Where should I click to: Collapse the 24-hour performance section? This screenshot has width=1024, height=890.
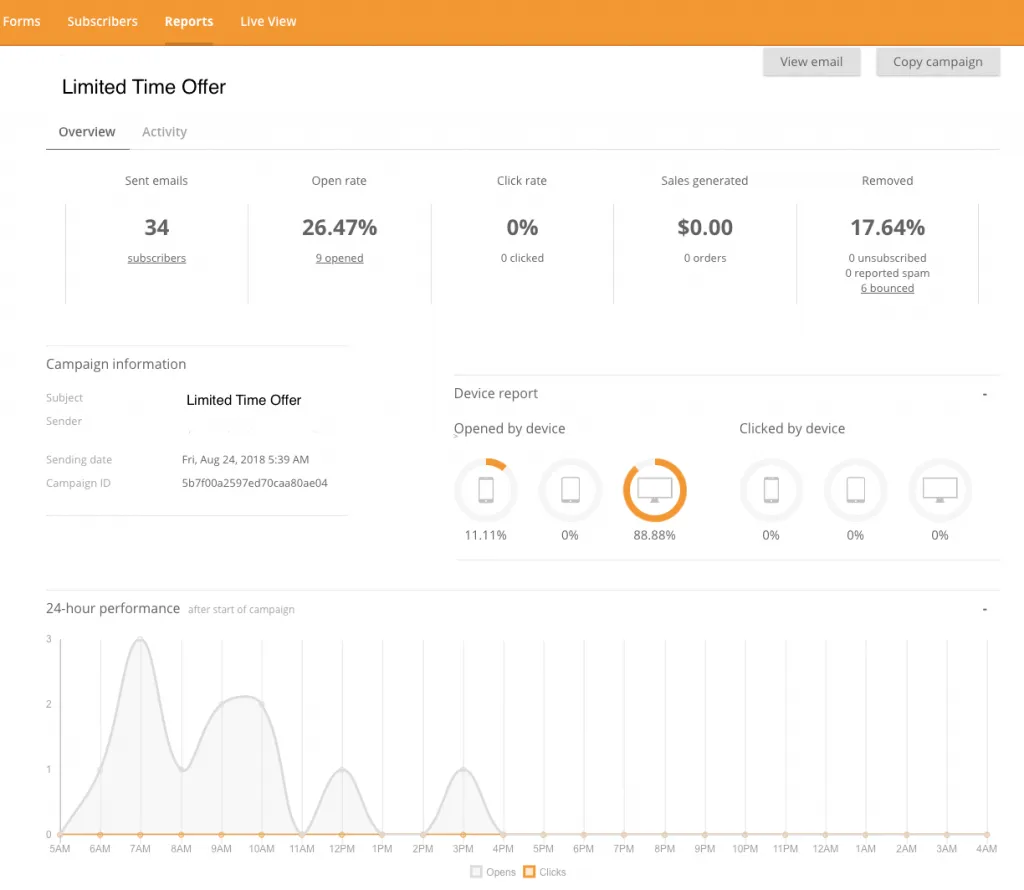point(985,609)
